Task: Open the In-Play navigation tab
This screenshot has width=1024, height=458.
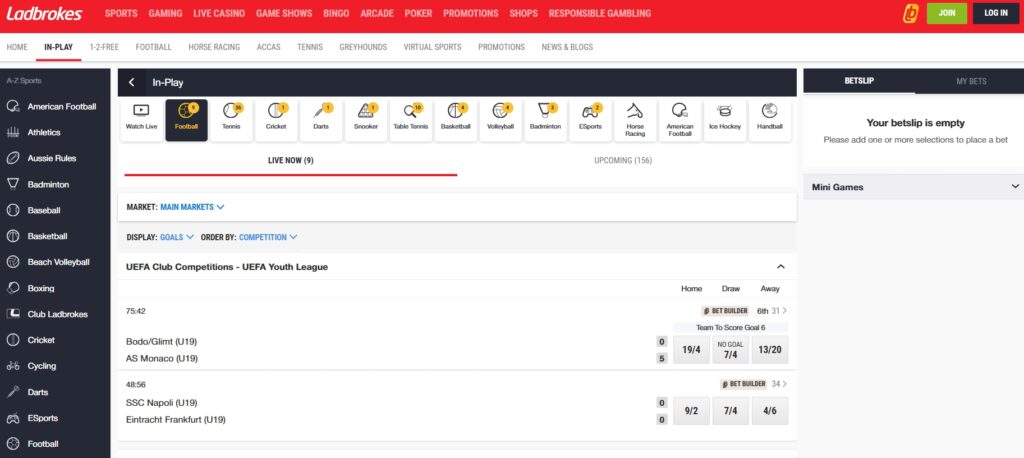Action: [x=59, y=47]
